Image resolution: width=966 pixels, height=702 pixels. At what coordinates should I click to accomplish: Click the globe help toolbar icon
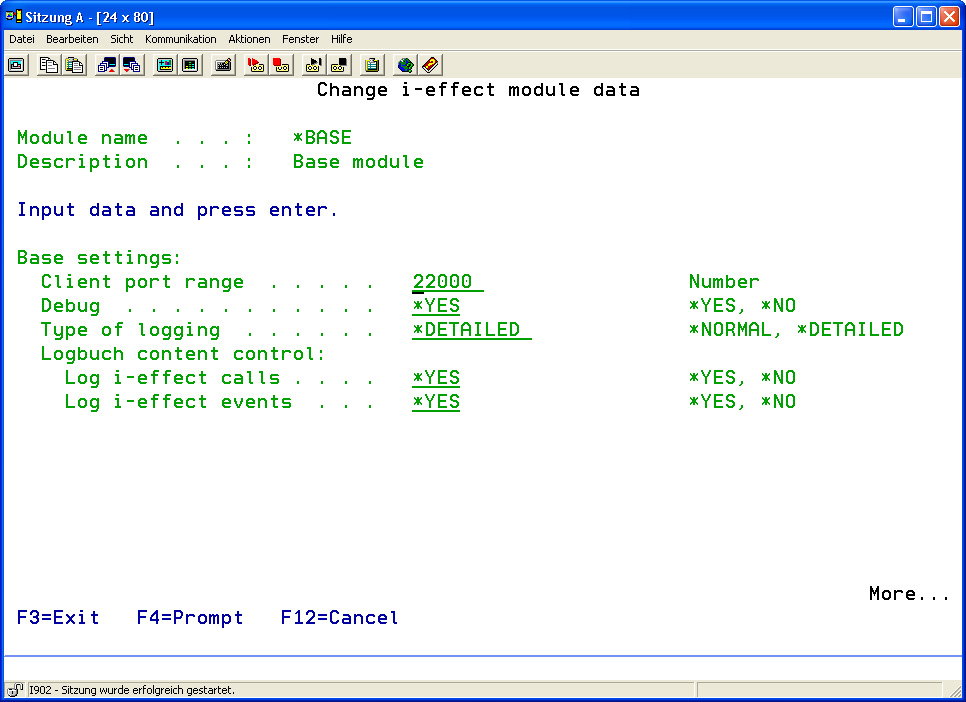click(x=405, y=65)
